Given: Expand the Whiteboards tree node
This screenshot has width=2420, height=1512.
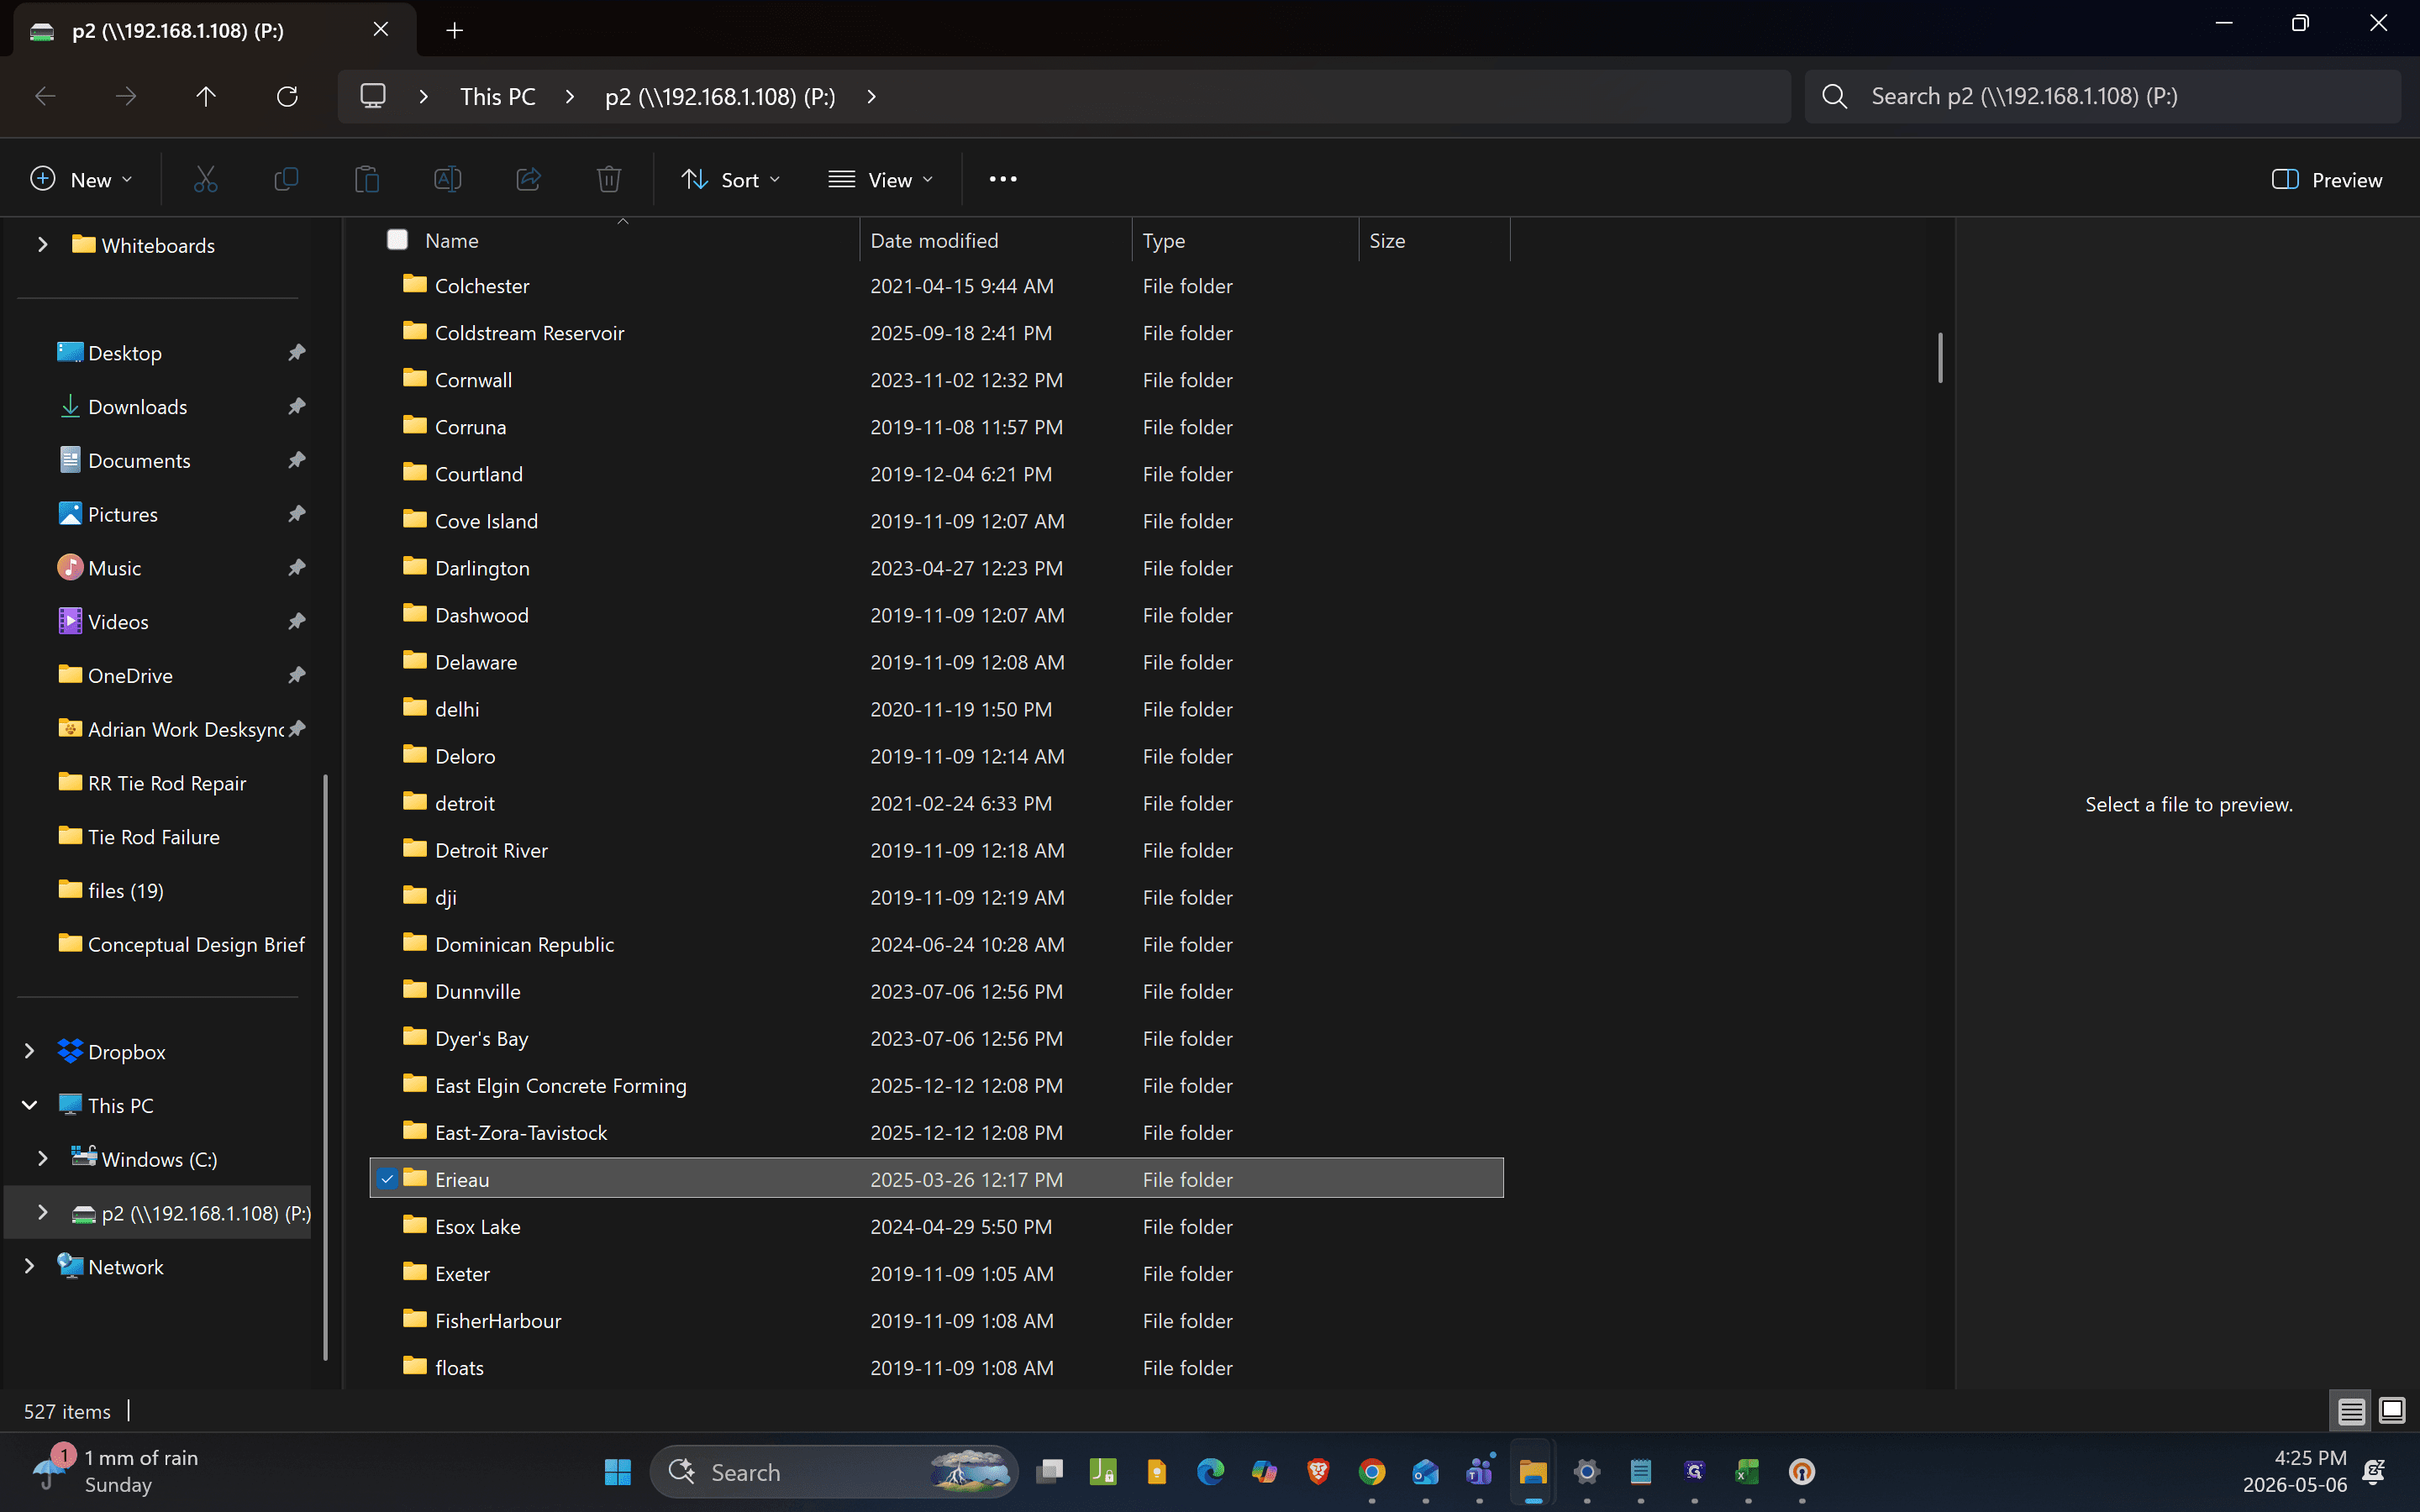Looking at the screenshot, I should 42,245.
